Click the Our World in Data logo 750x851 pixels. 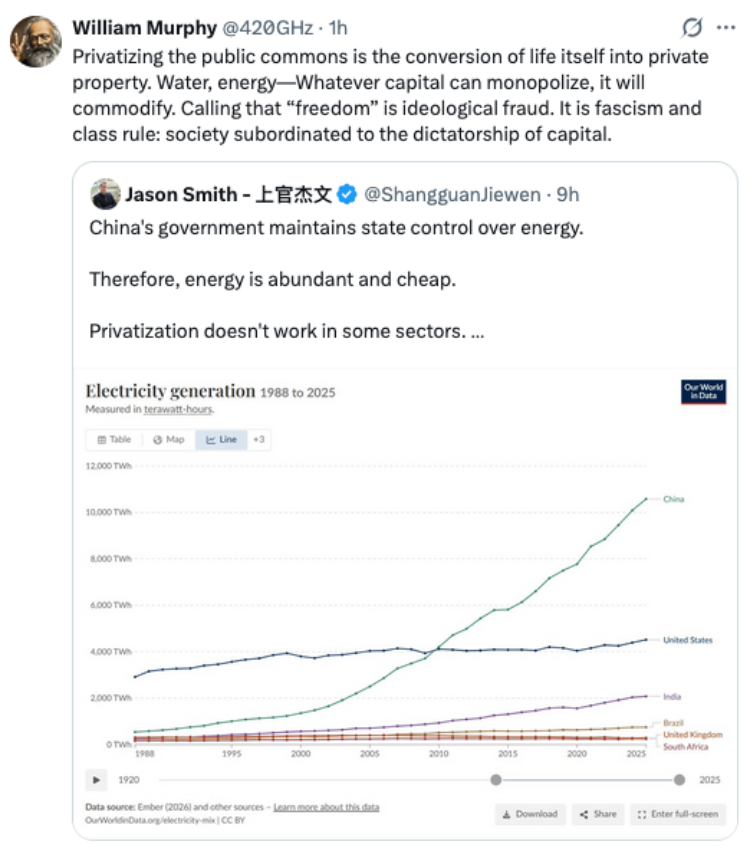pos(703,392)
